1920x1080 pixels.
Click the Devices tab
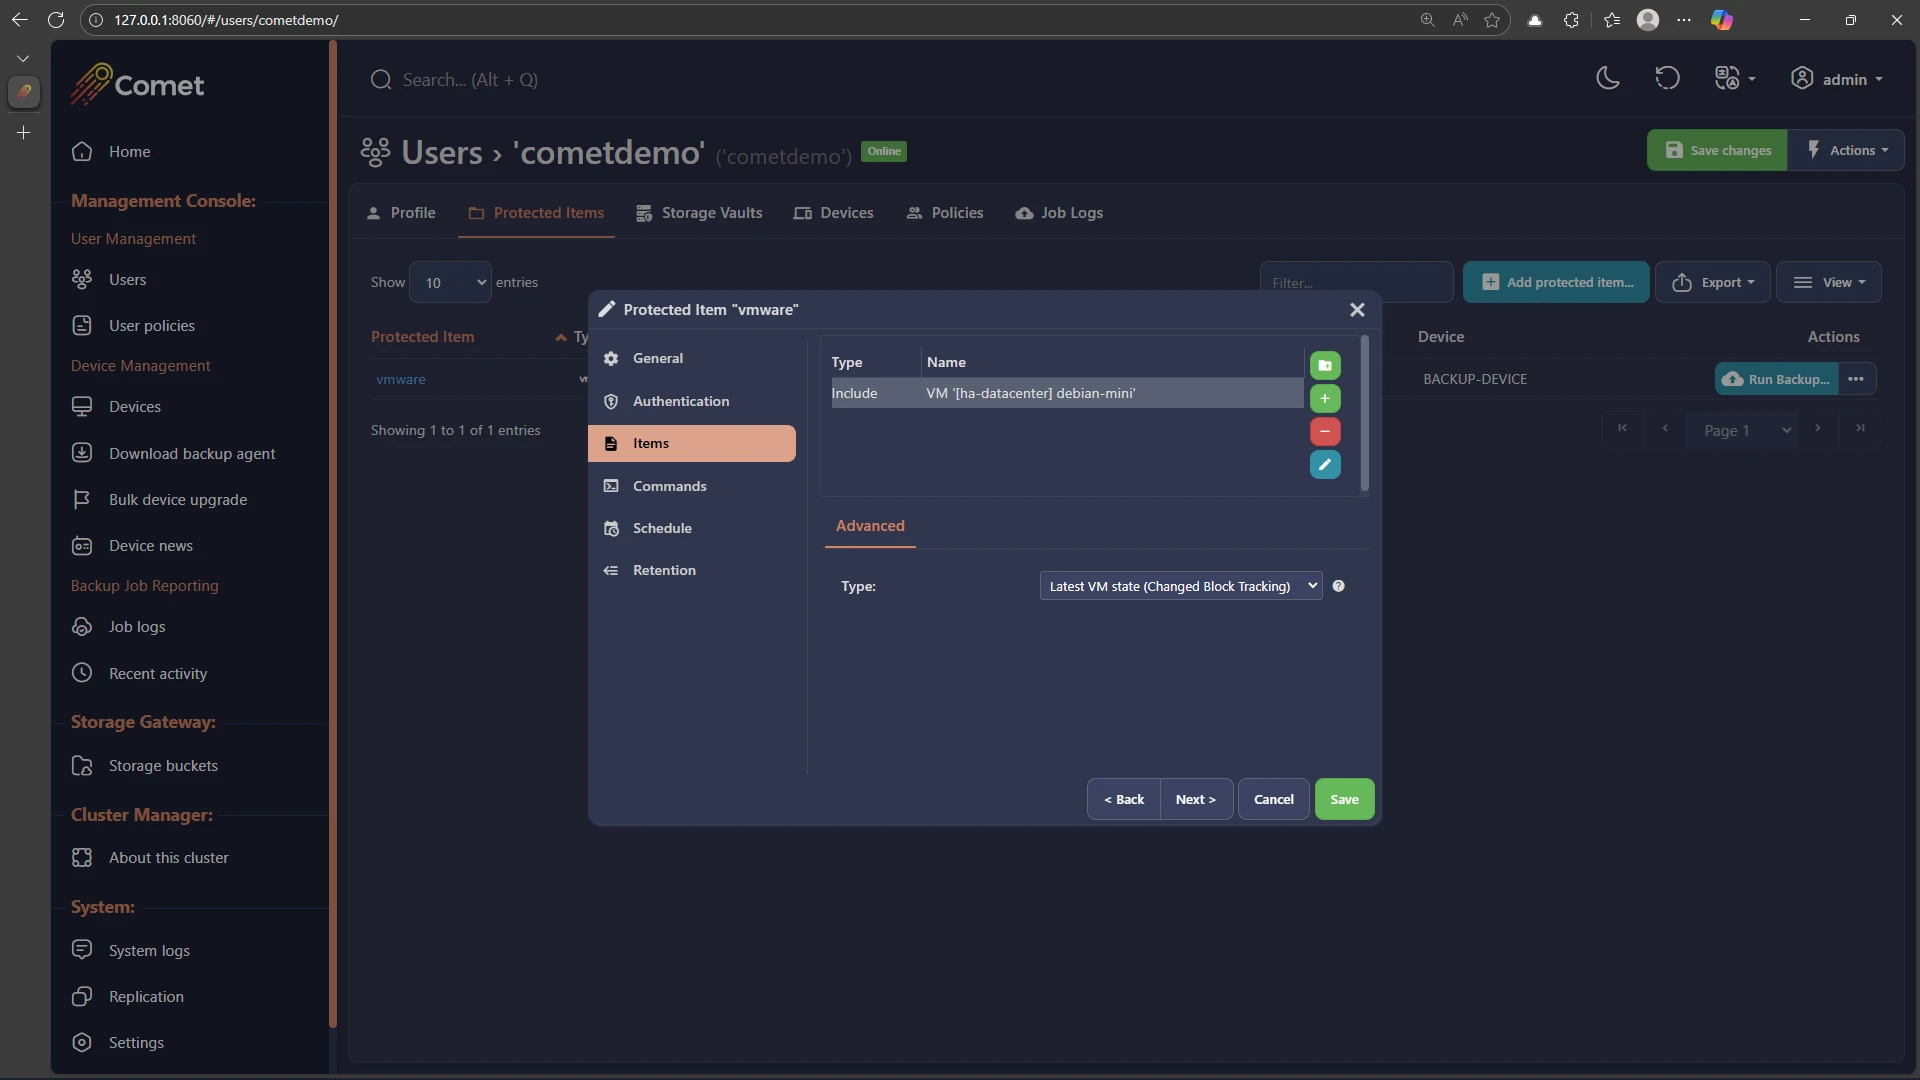[833, 213]
